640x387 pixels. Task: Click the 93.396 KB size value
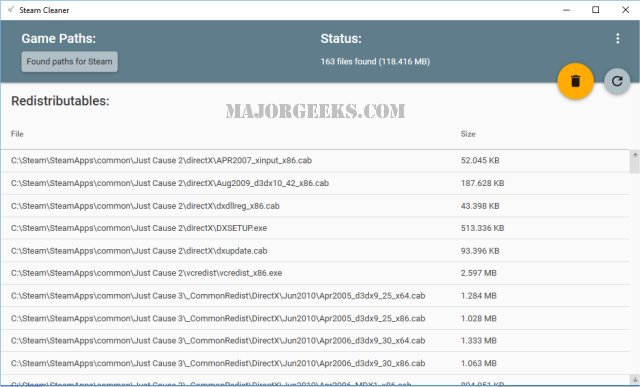coord(480,251)
